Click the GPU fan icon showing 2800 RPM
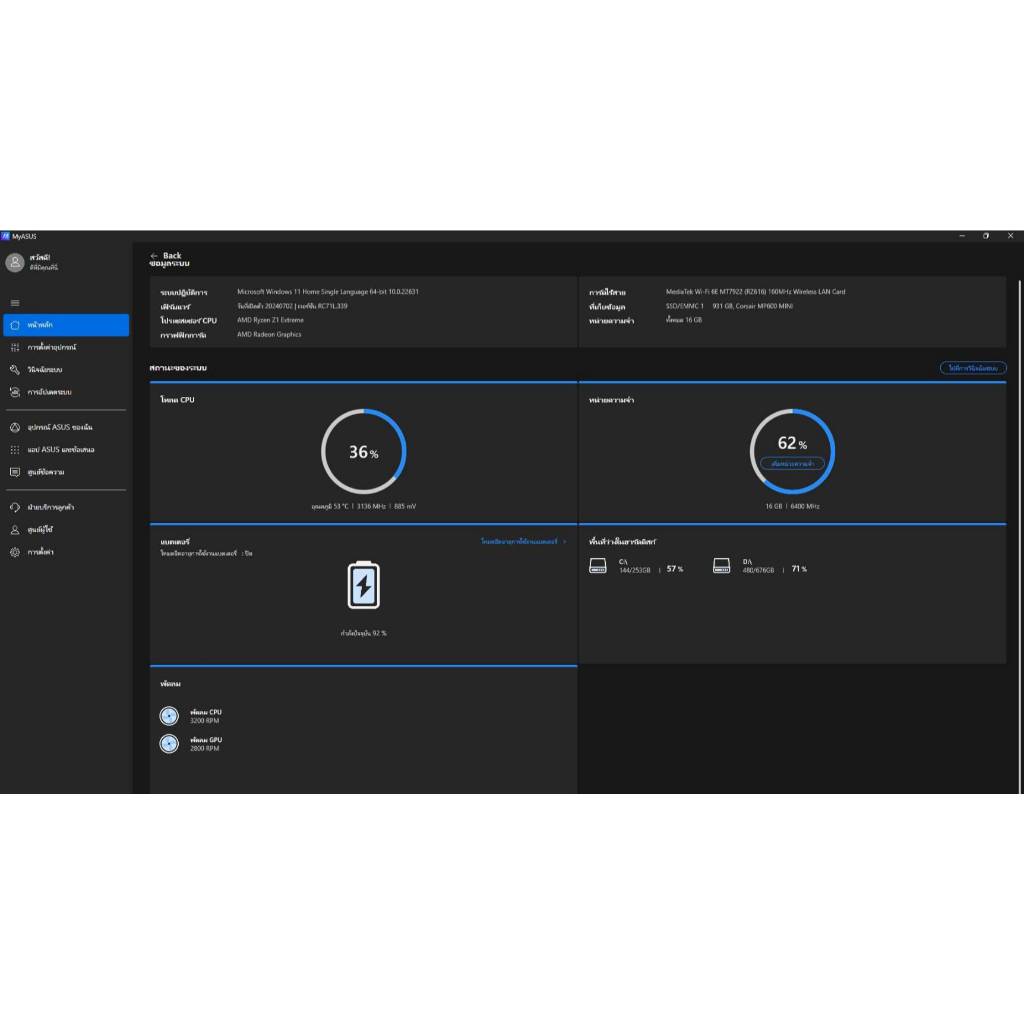1024x1024 pixels. [169, 744]
